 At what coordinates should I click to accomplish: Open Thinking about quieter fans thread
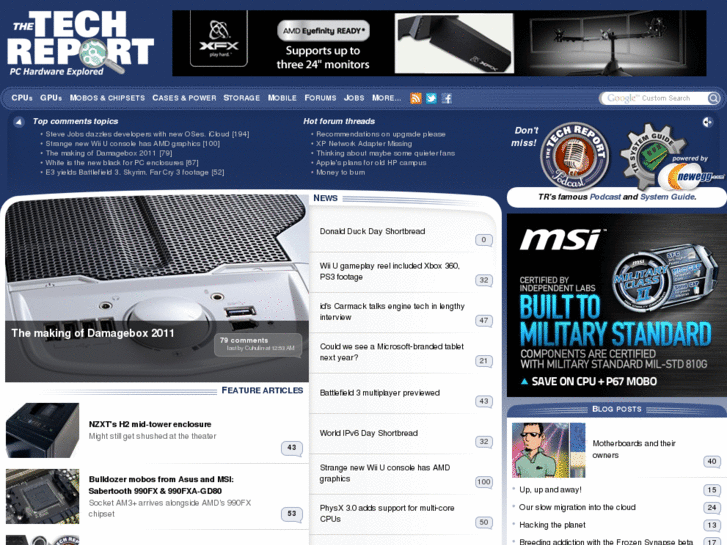[385, 153]
